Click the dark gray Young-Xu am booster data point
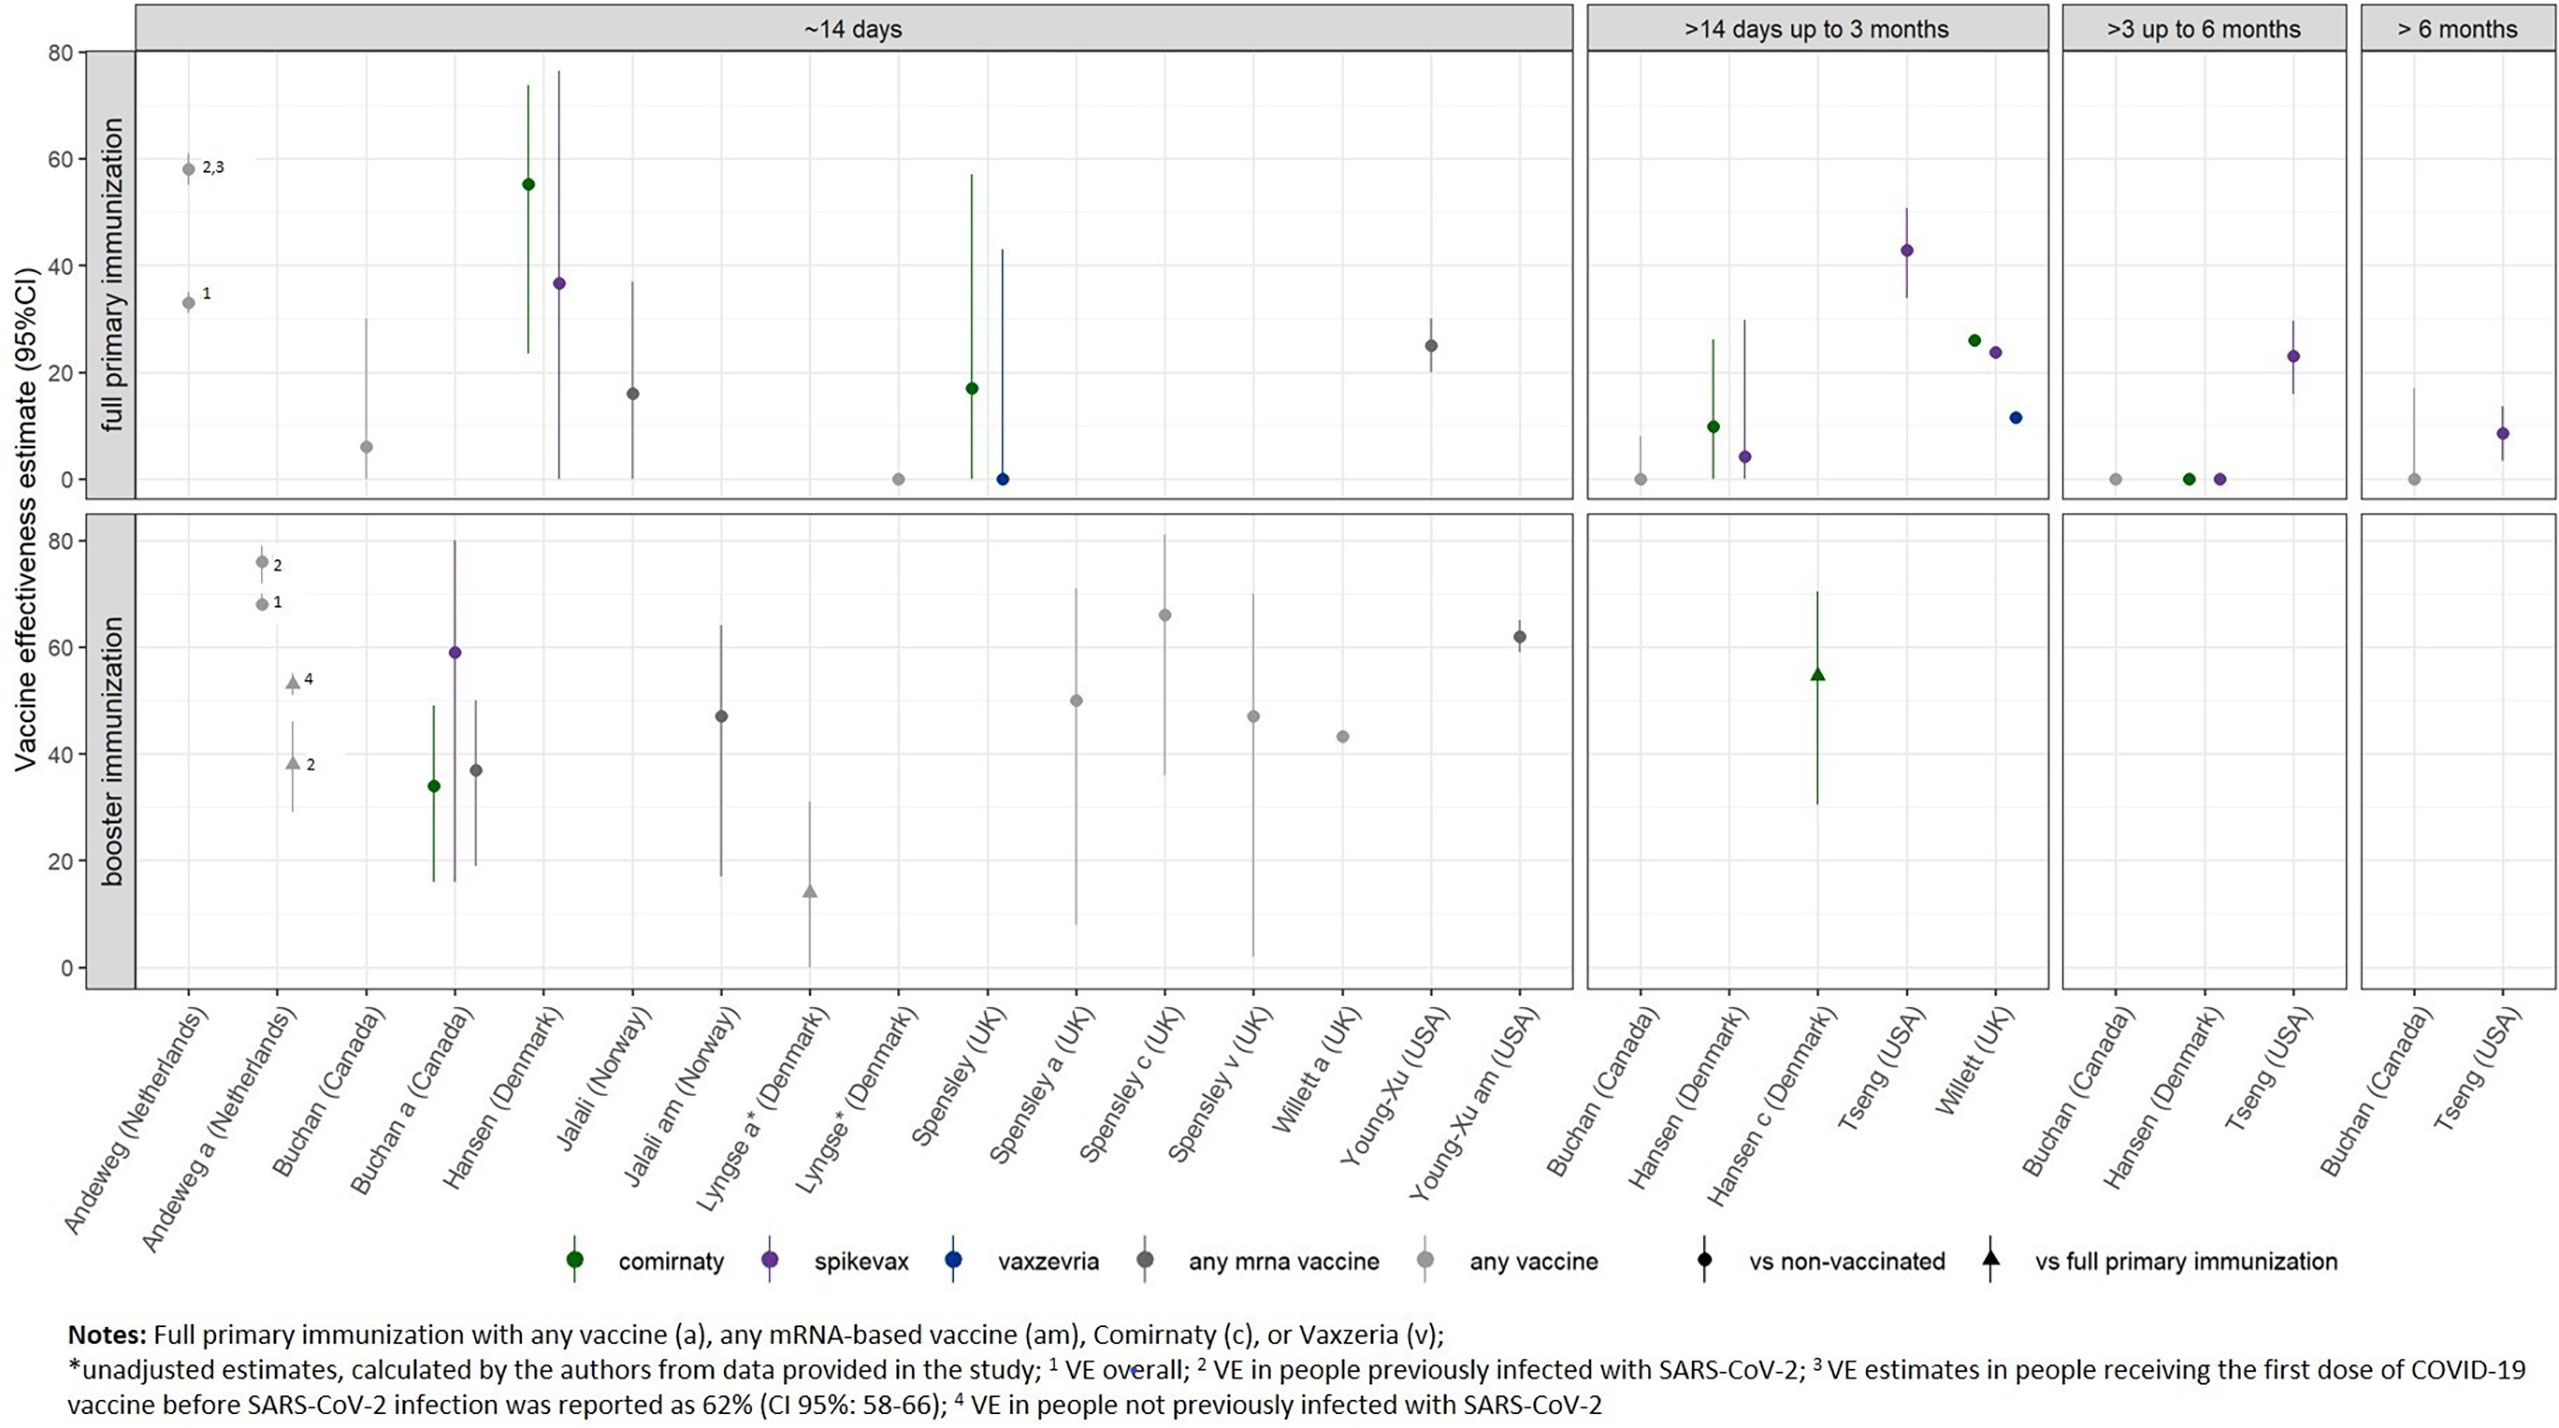 pos(1520,636)
